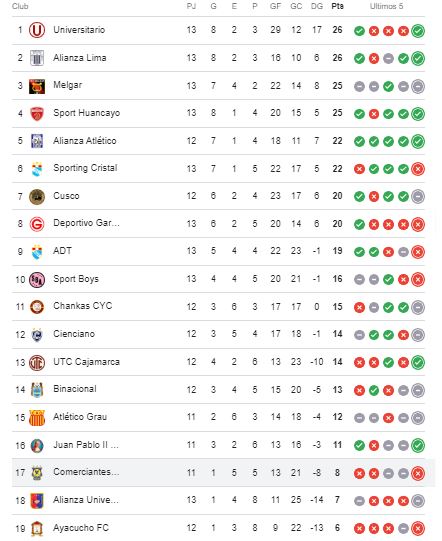Select the Sport Huancayo red shield icon
442x541 pixels.
(x=37, y=114)
